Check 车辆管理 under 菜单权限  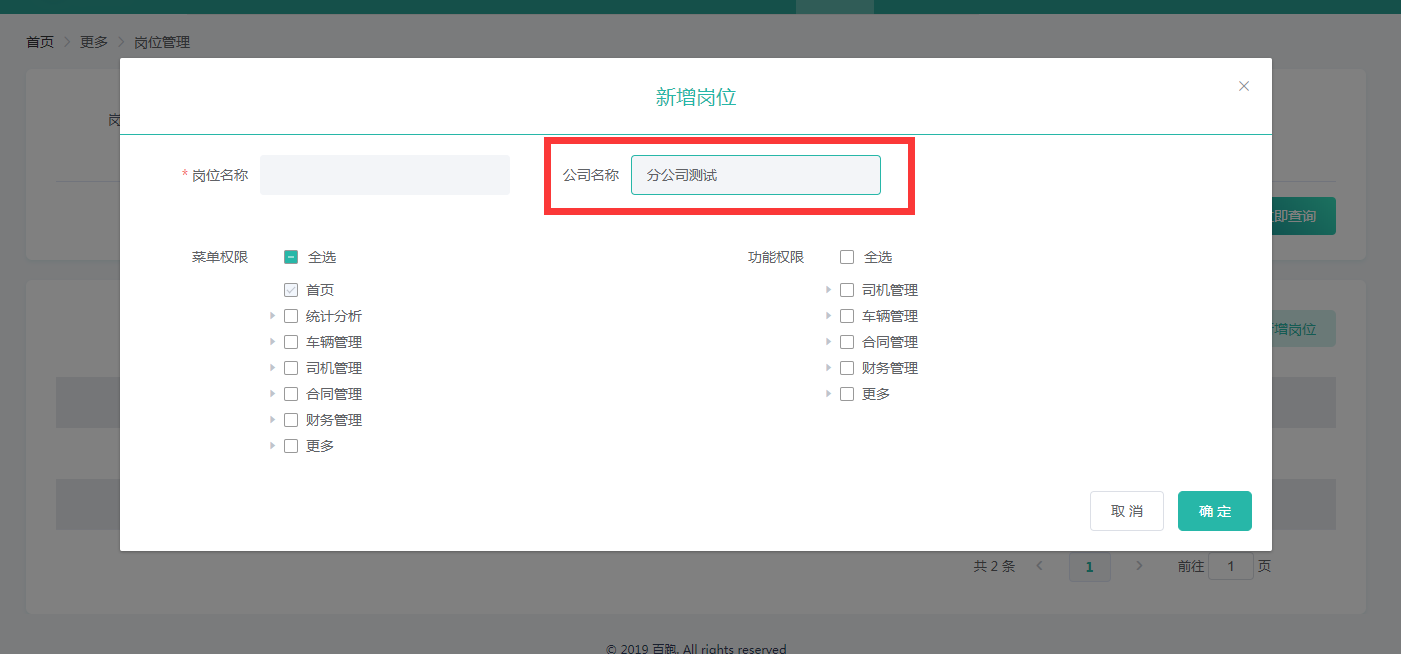[x=291, y=342]
